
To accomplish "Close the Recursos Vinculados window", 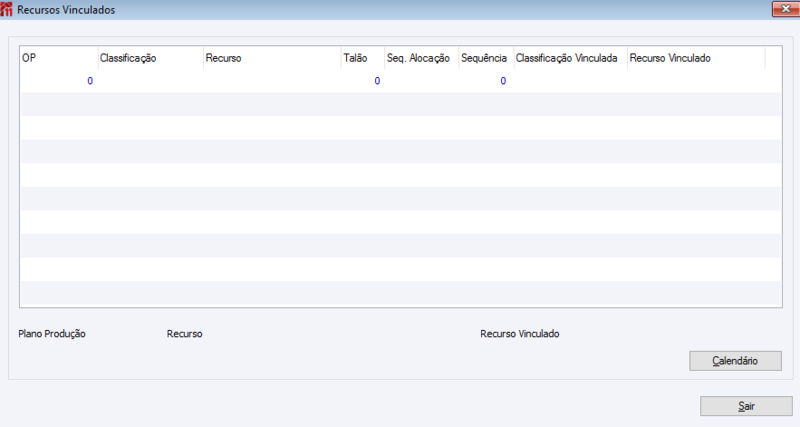I will pos(785,9).
